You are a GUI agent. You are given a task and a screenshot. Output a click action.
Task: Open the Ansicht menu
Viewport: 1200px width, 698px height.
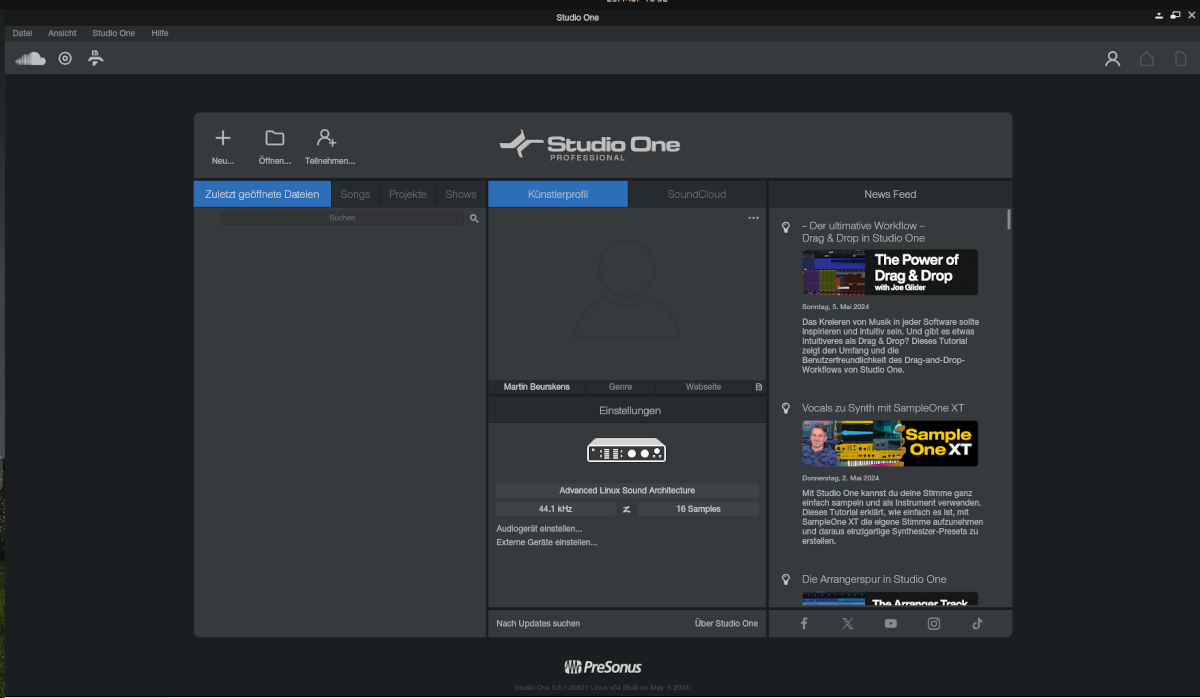click(62, 33)
